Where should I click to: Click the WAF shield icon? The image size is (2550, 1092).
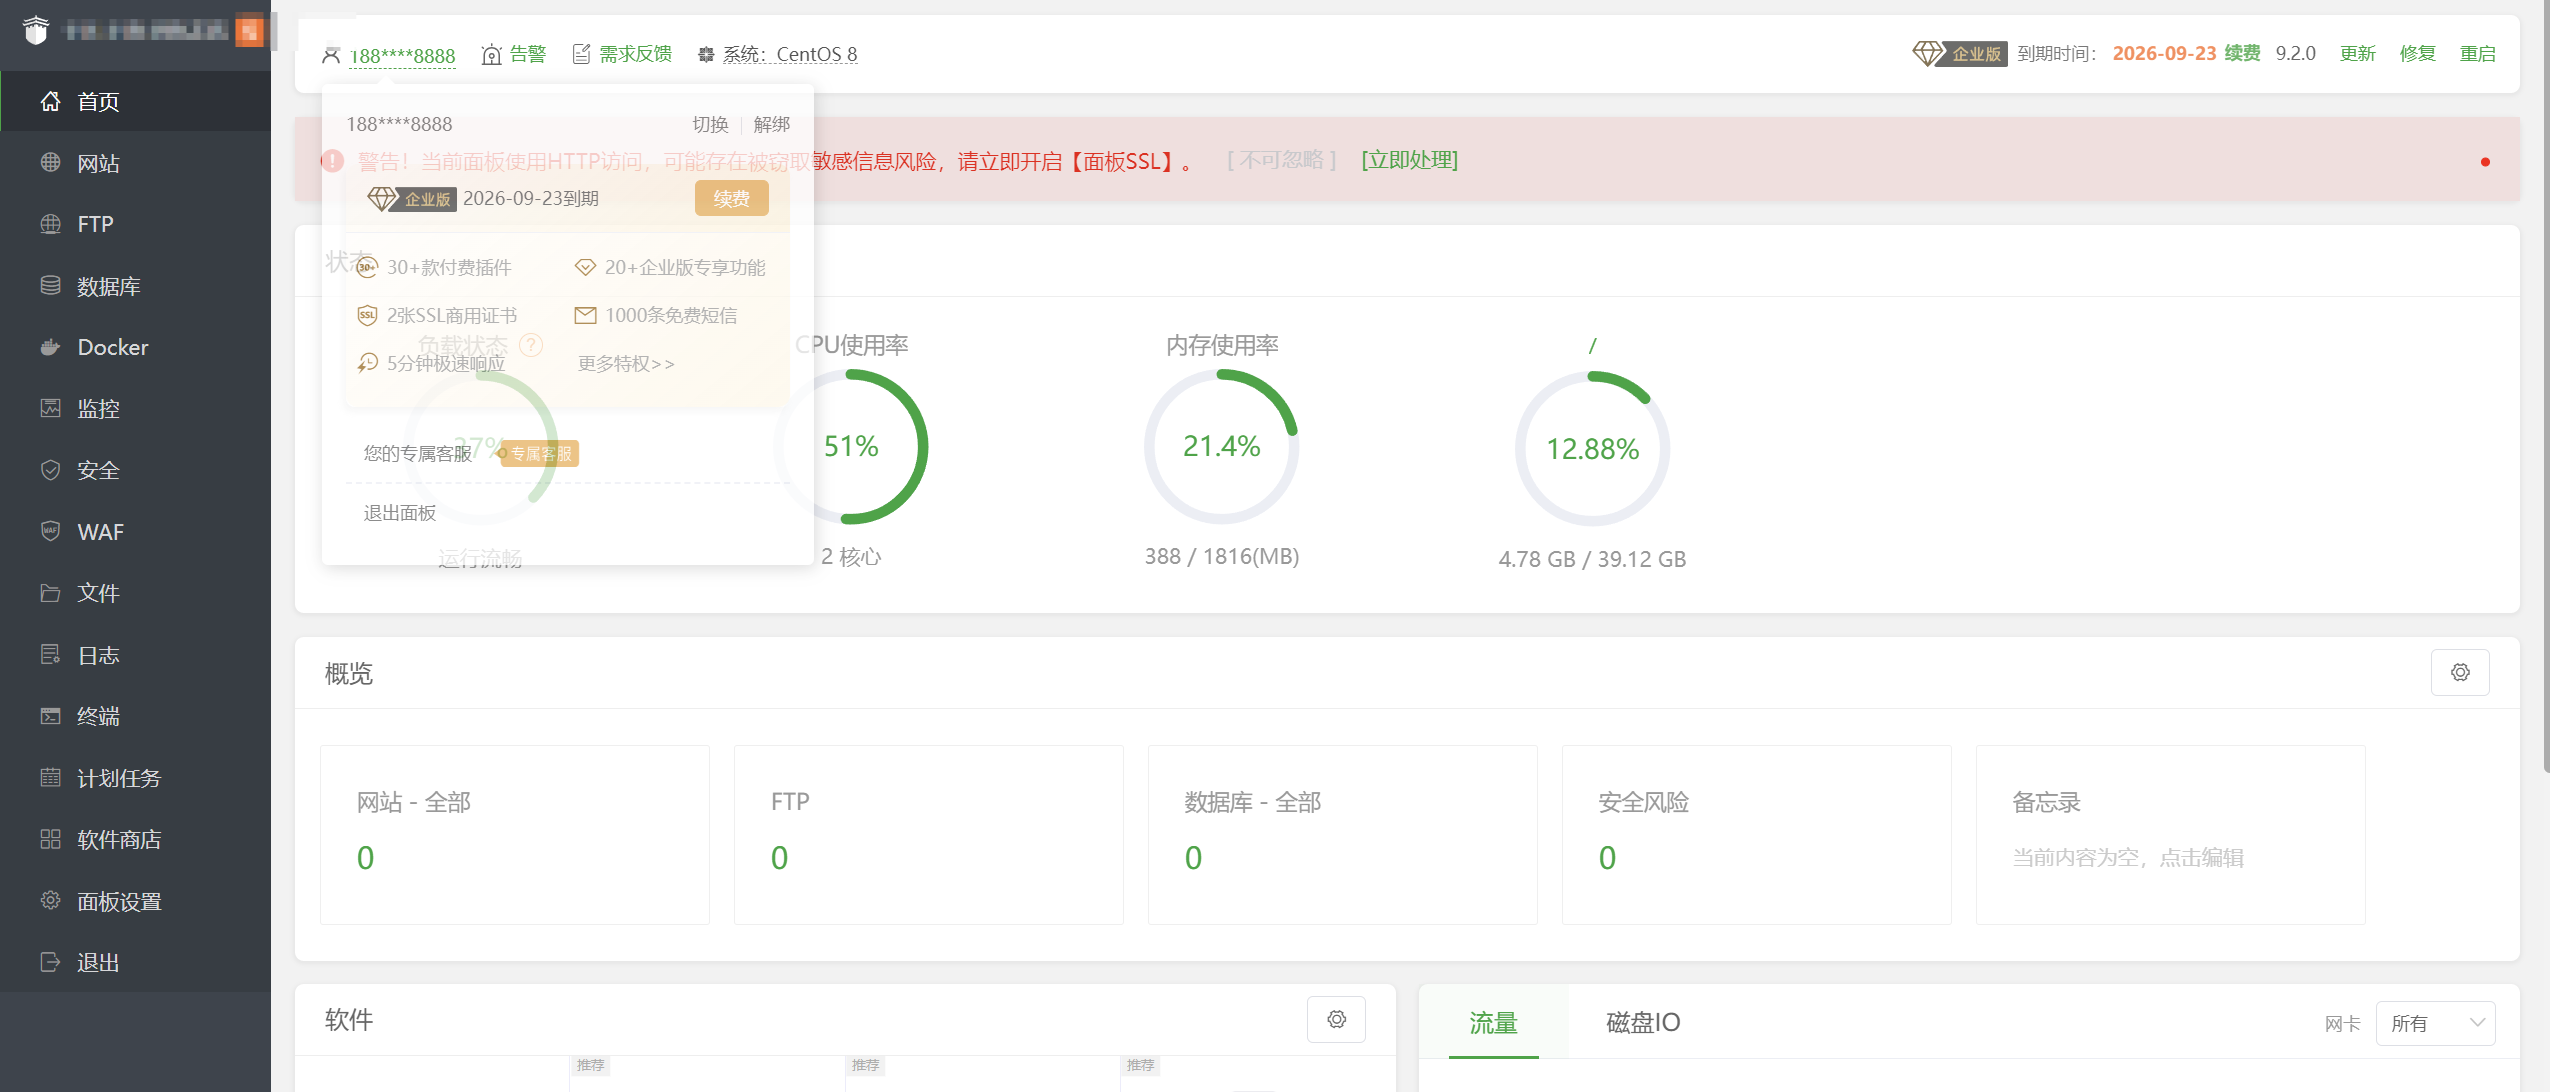tap(50, 531)
